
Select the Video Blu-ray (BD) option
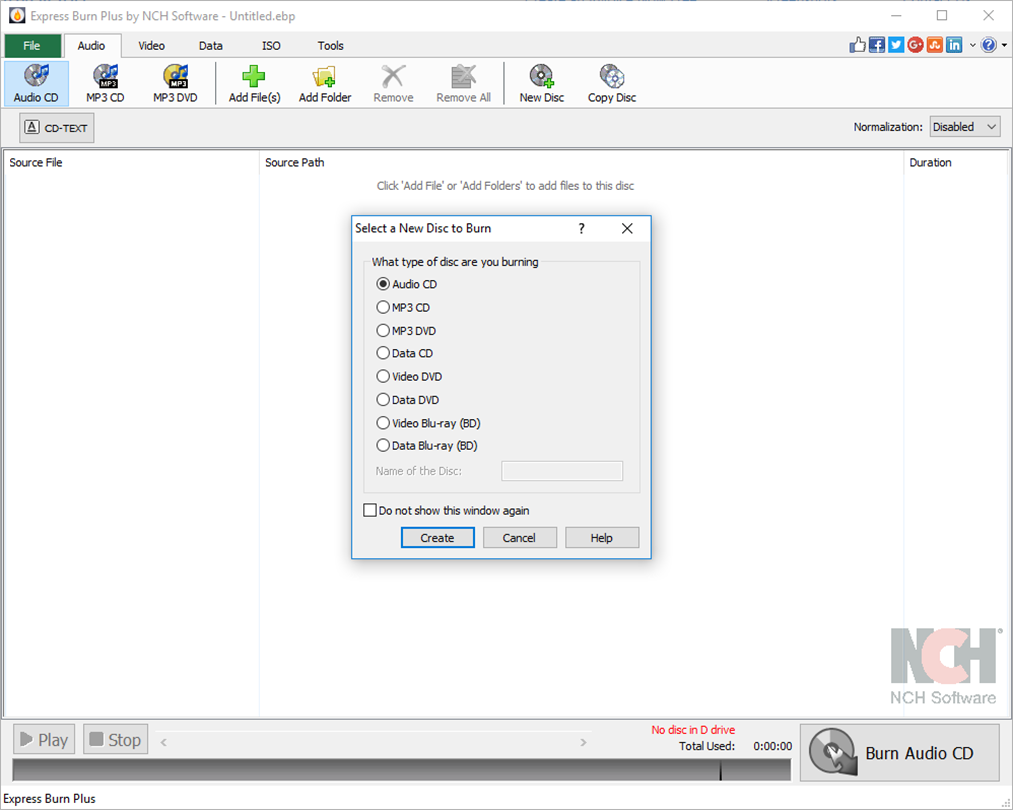point(382,422)
